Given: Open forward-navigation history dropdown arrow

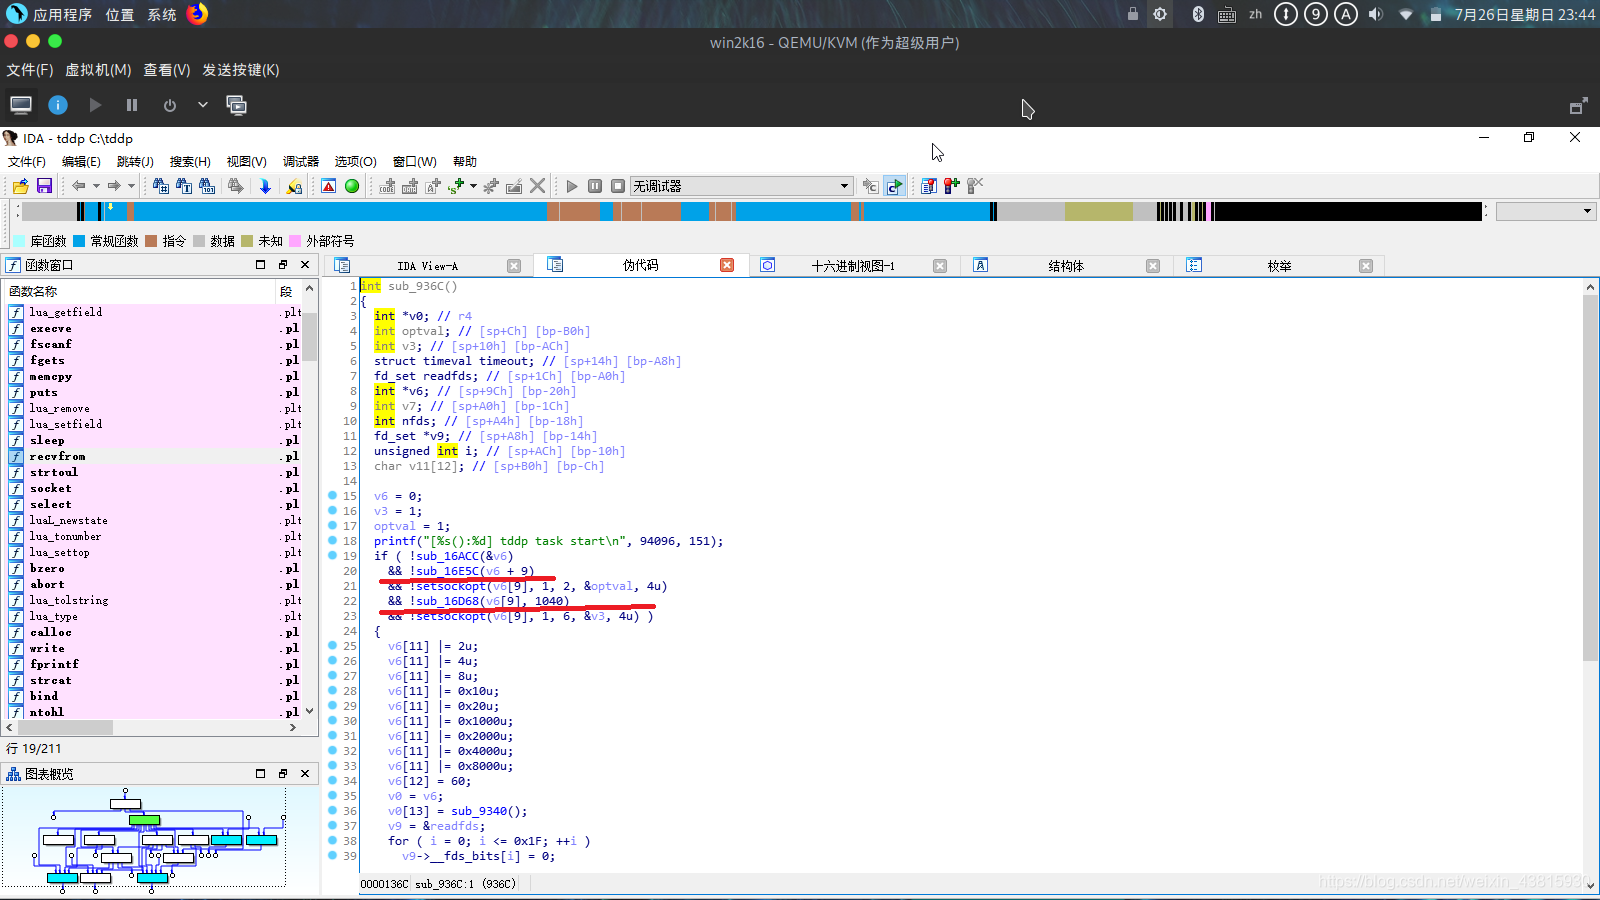Looking at the screenshot, I should (131, 186).
